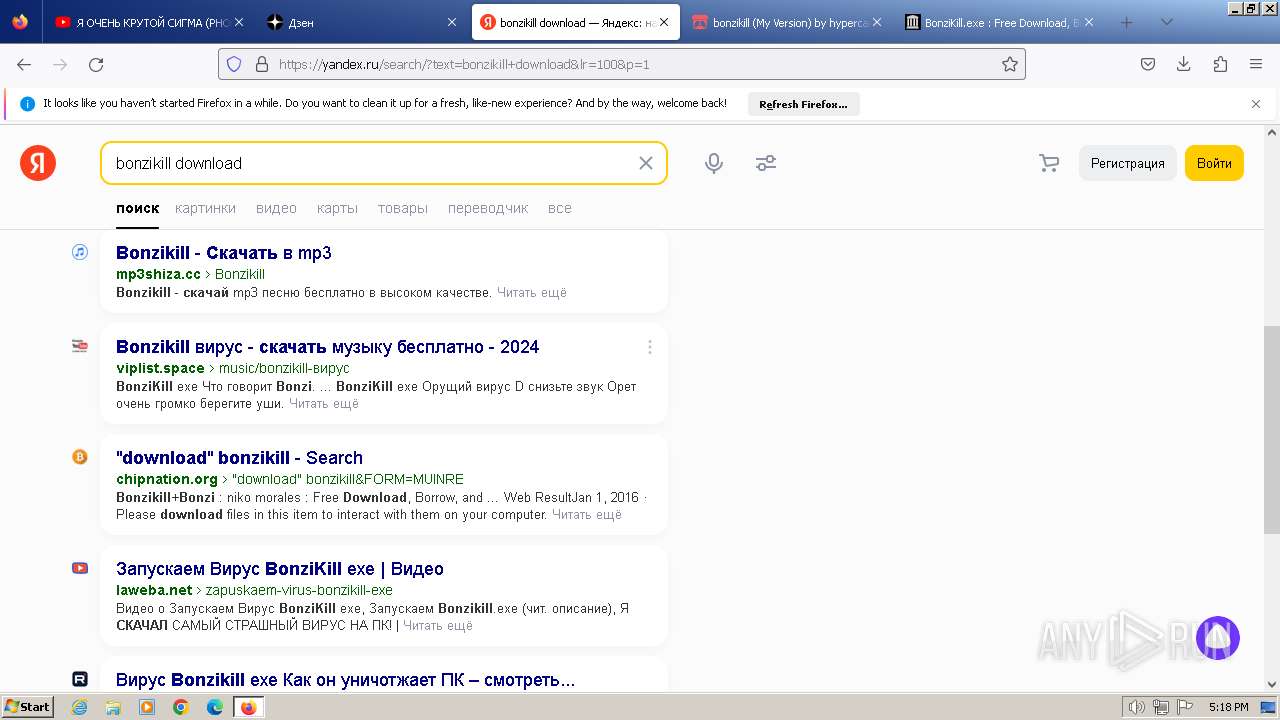Viewport: 1280px width, 720px height.
Task: Switch to the YouTube tab
Action: tap(151, 22)
